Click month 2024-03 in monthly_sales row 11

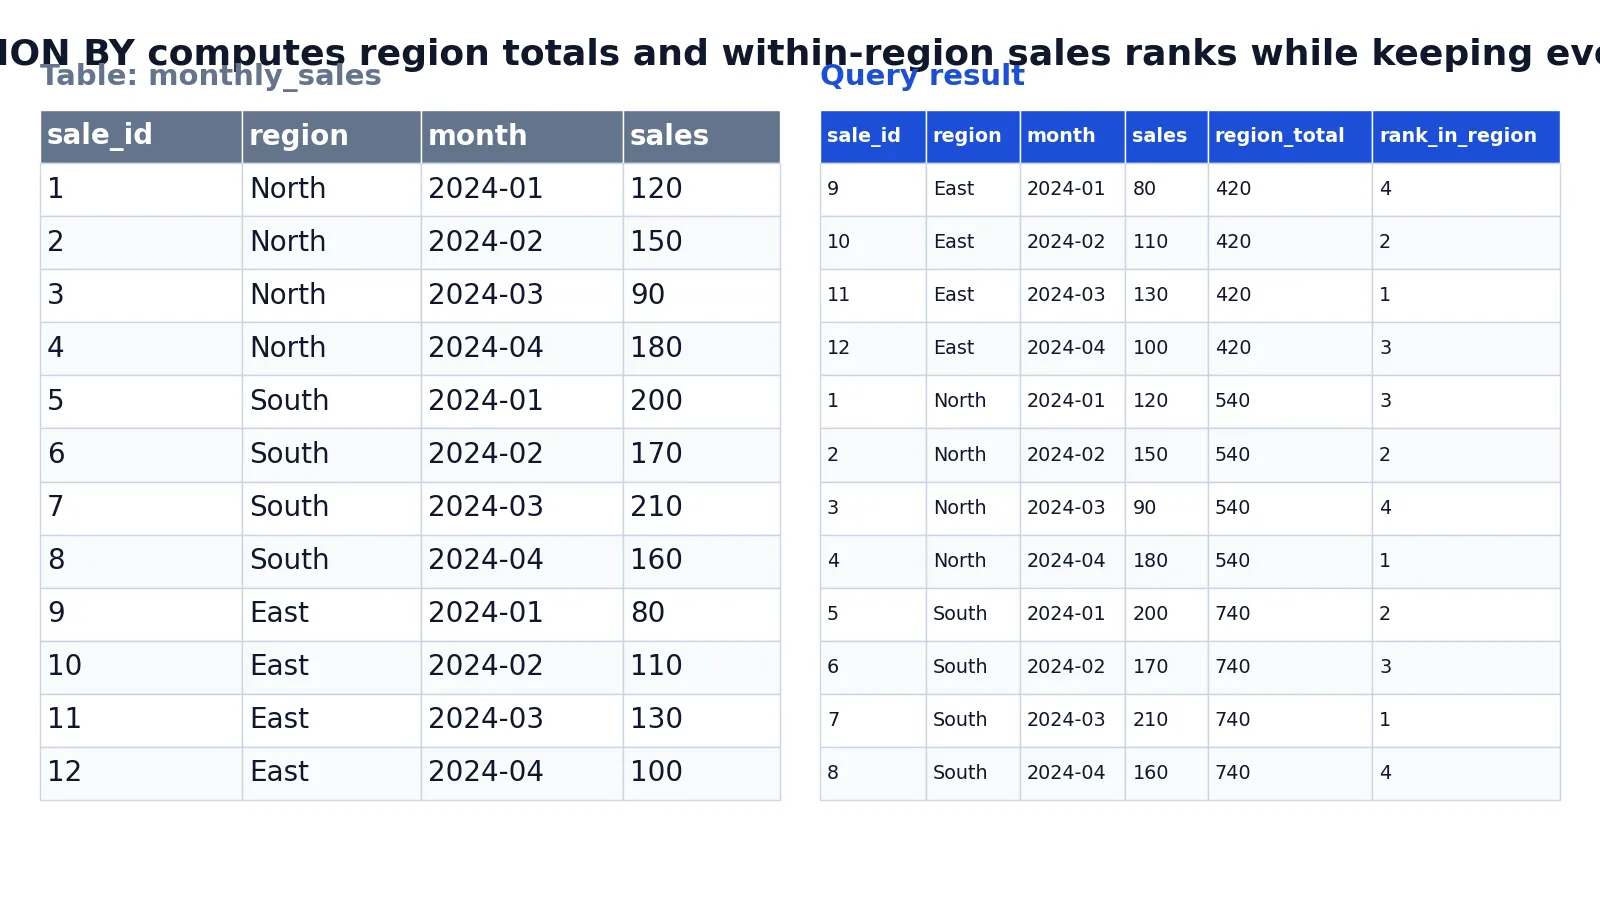click(x=522, y=720)
